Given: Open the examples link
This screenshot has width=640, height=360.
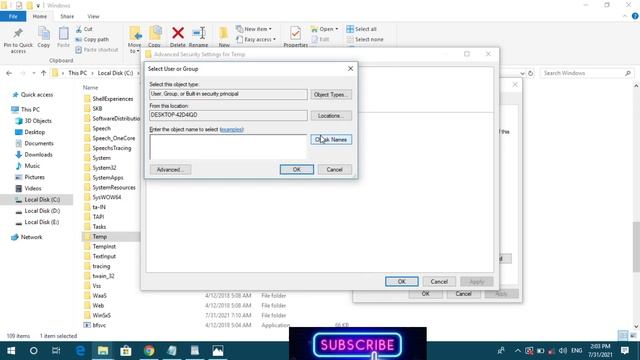Looking at the screenshot, I should tap(231, 129).
